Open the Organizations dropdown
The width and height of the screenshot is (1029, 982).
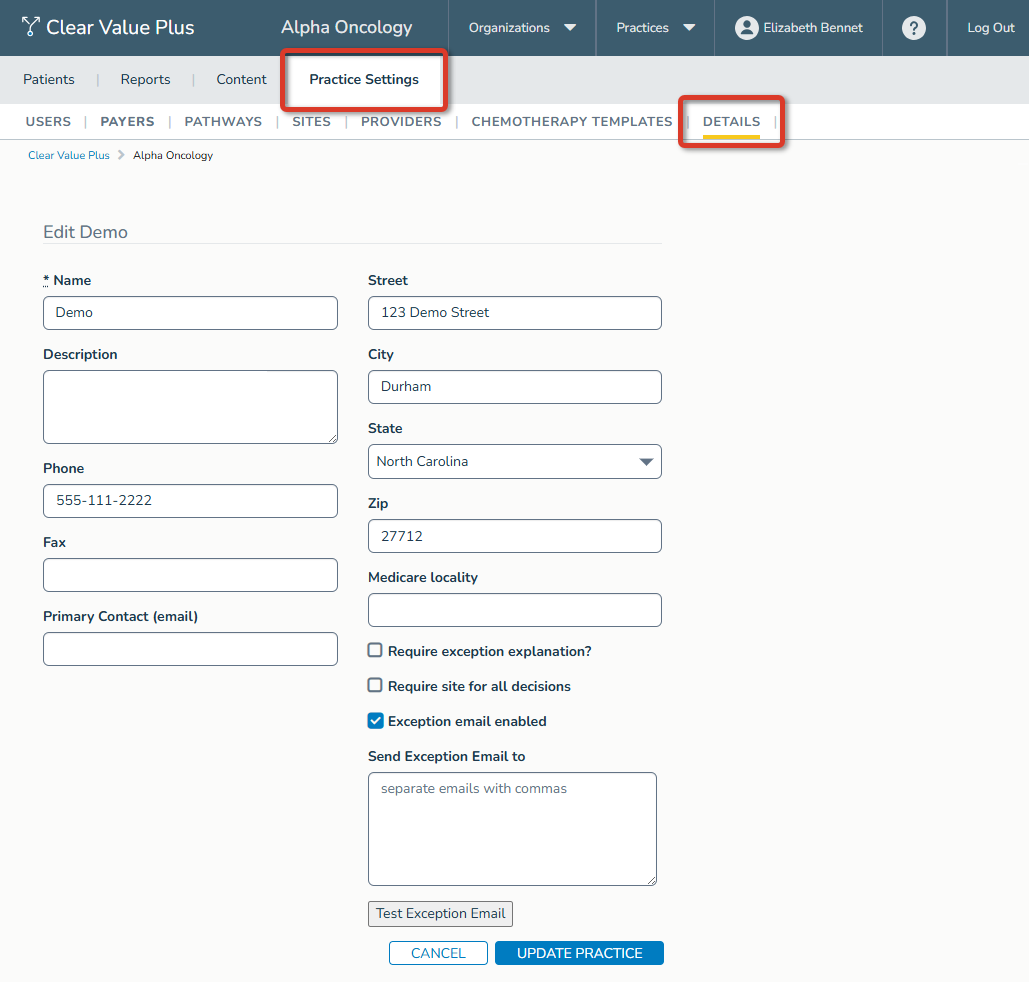[x=521, y=28]
